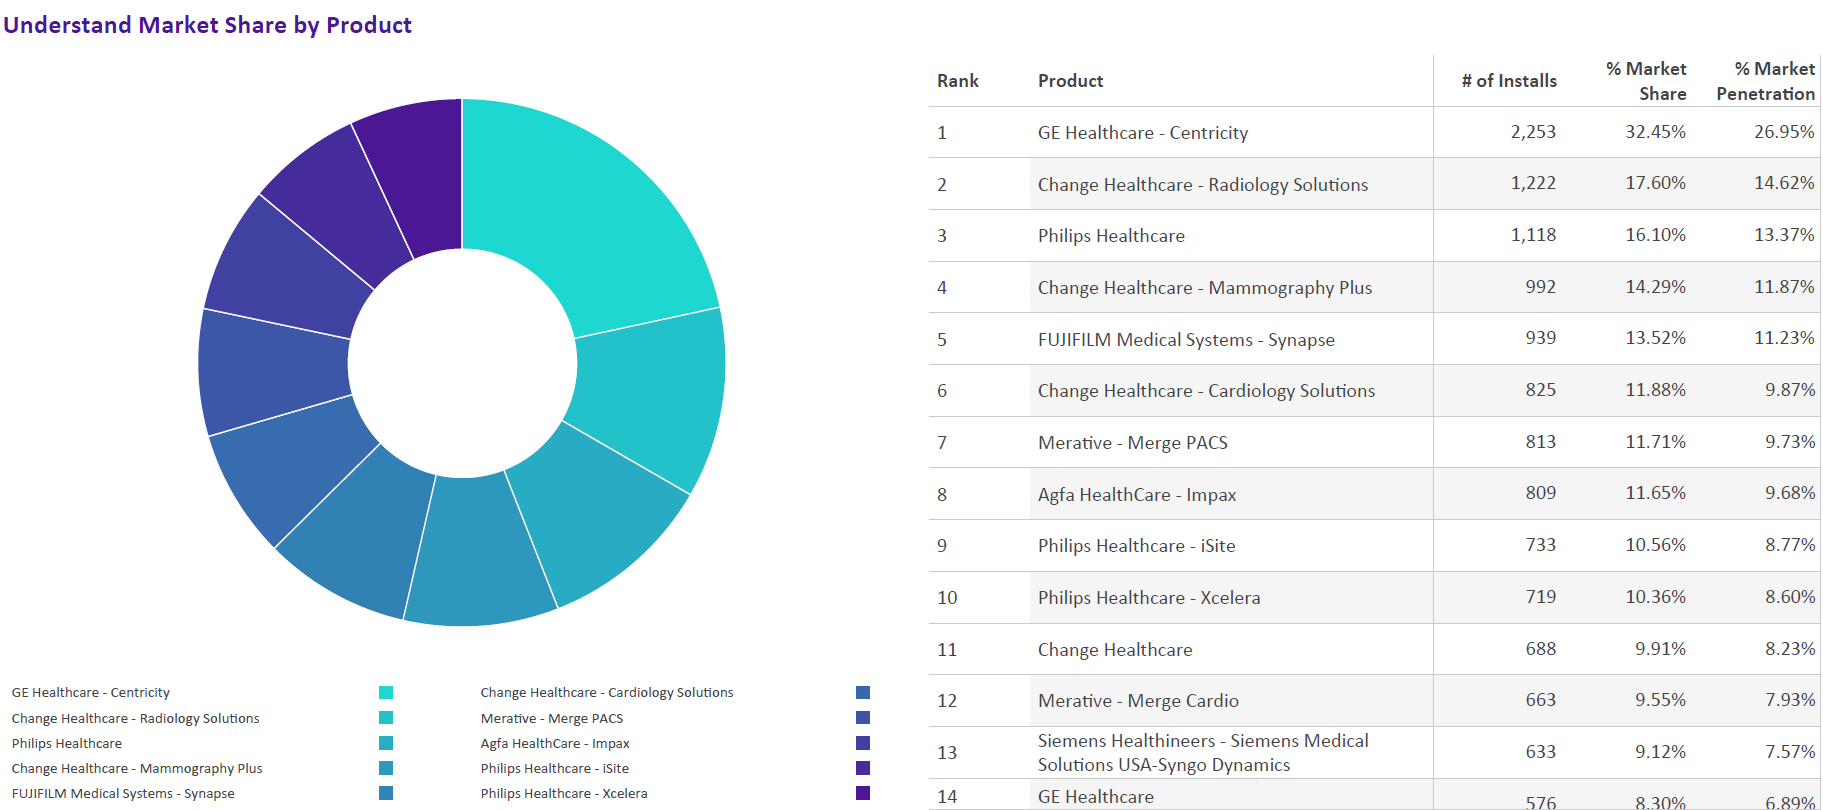The height and width of the screenshot is (810, 1823).
Task: Click 'Agfa HealthCare - Impax' legend label
Action: (x=555, y=743)
